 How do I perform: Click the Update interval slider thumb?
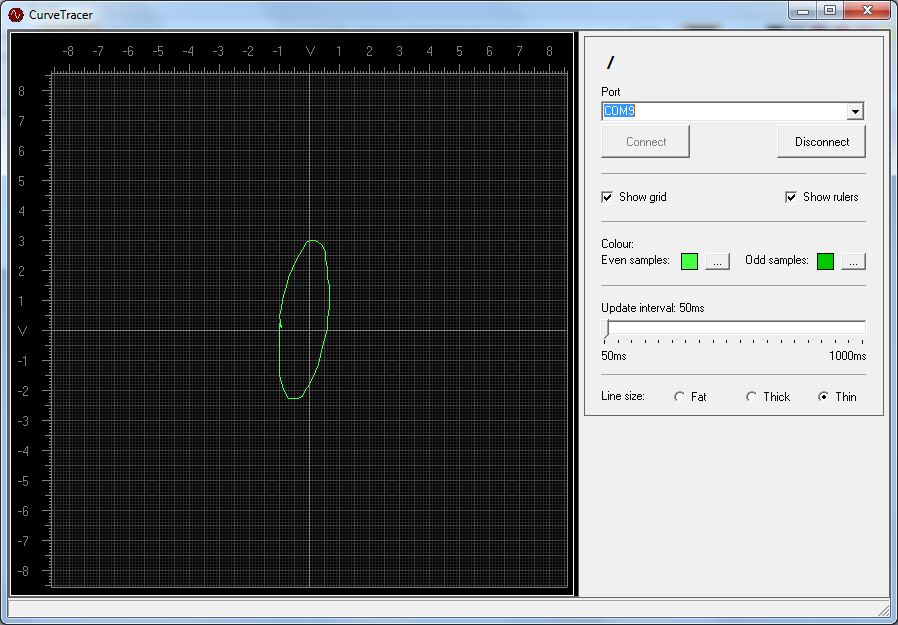tap(606, 329)
